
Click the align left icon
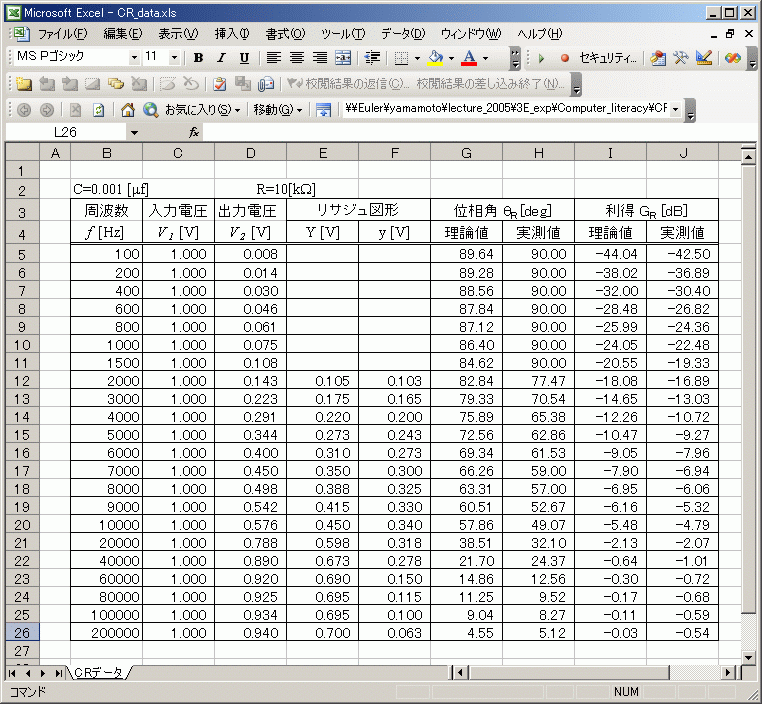click(274, 58)
